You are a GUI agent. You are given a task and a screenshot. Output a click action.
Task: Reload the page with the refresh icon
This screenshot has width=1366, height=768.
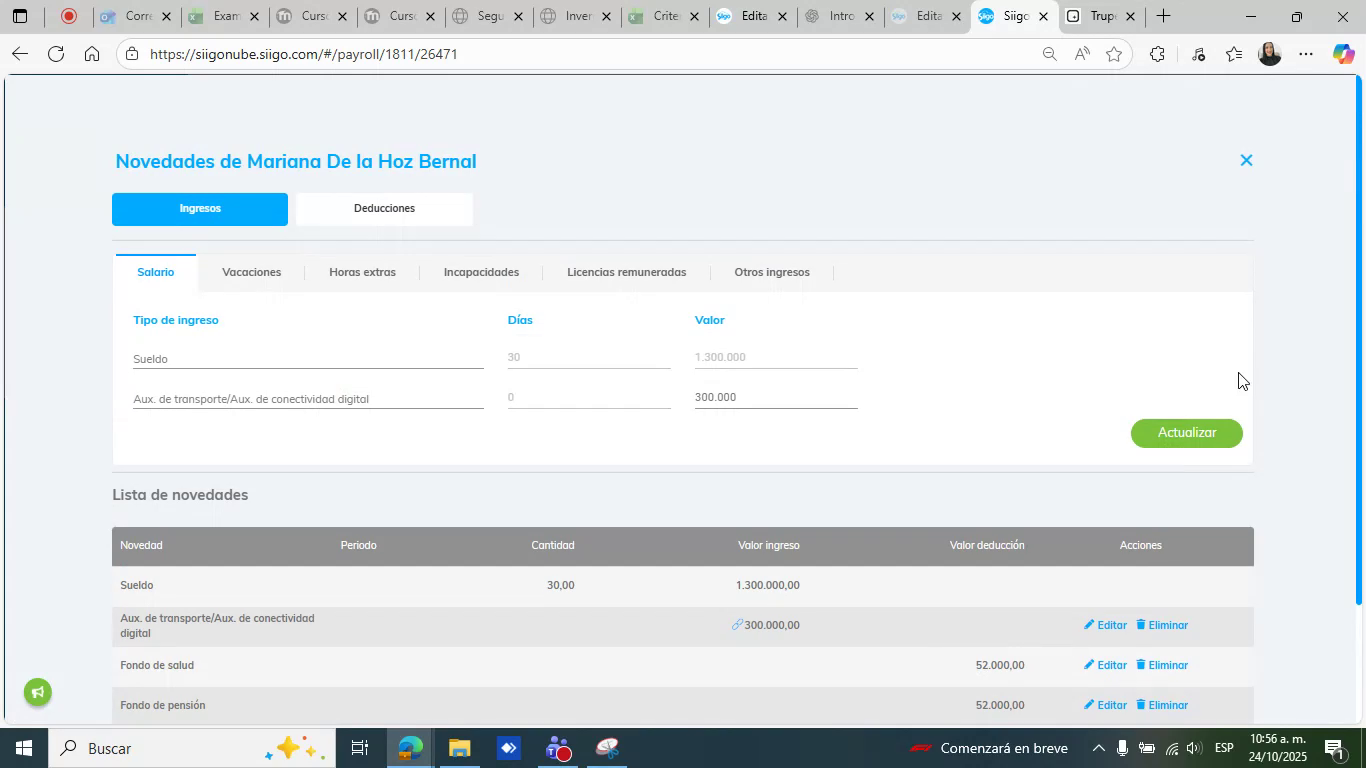pyautogui.click(x=56, y=54)
